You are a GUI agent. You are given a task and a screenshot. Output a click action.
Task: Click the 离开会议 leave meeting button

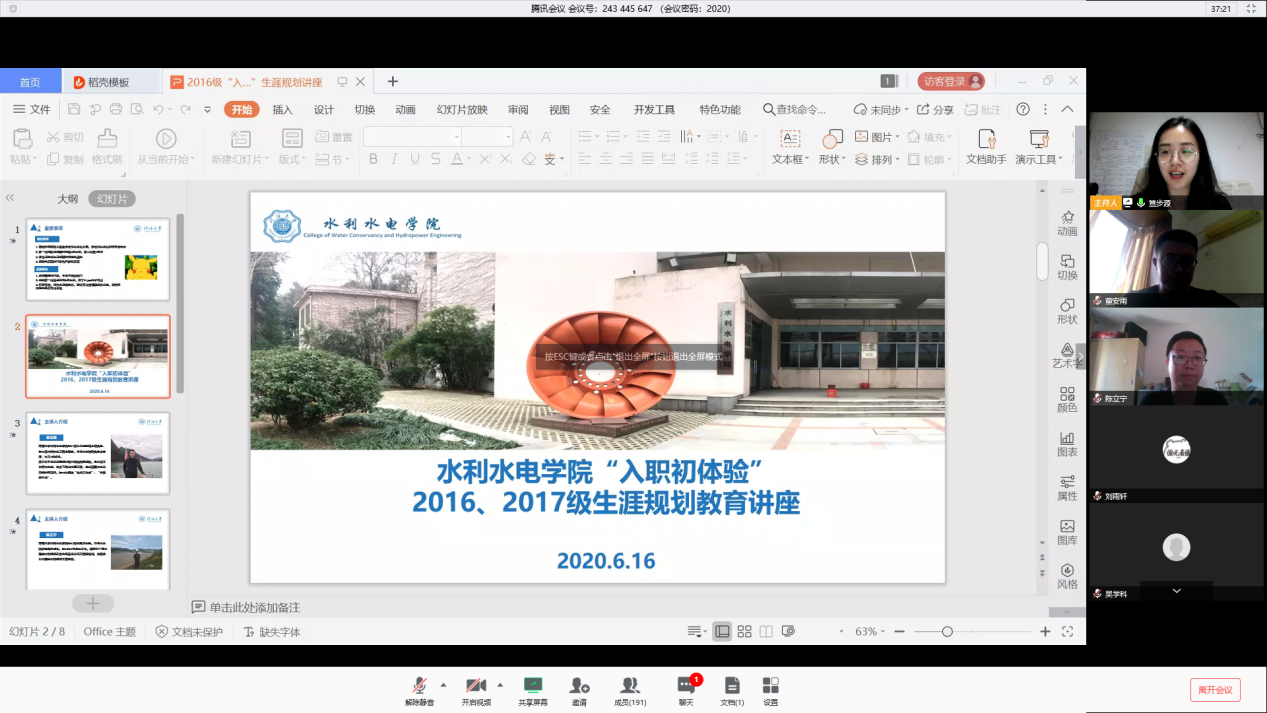[1215, 690]
